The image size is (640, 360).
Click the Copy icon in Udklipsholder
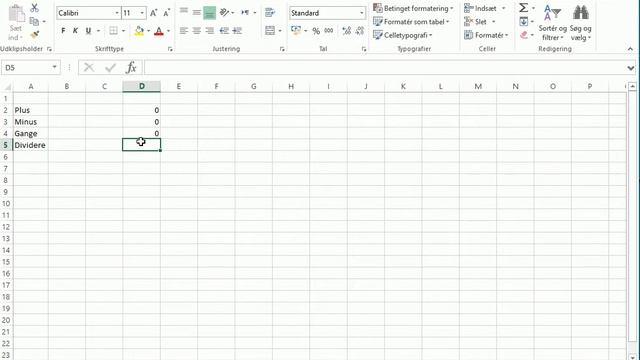click(x=34, y=22)
